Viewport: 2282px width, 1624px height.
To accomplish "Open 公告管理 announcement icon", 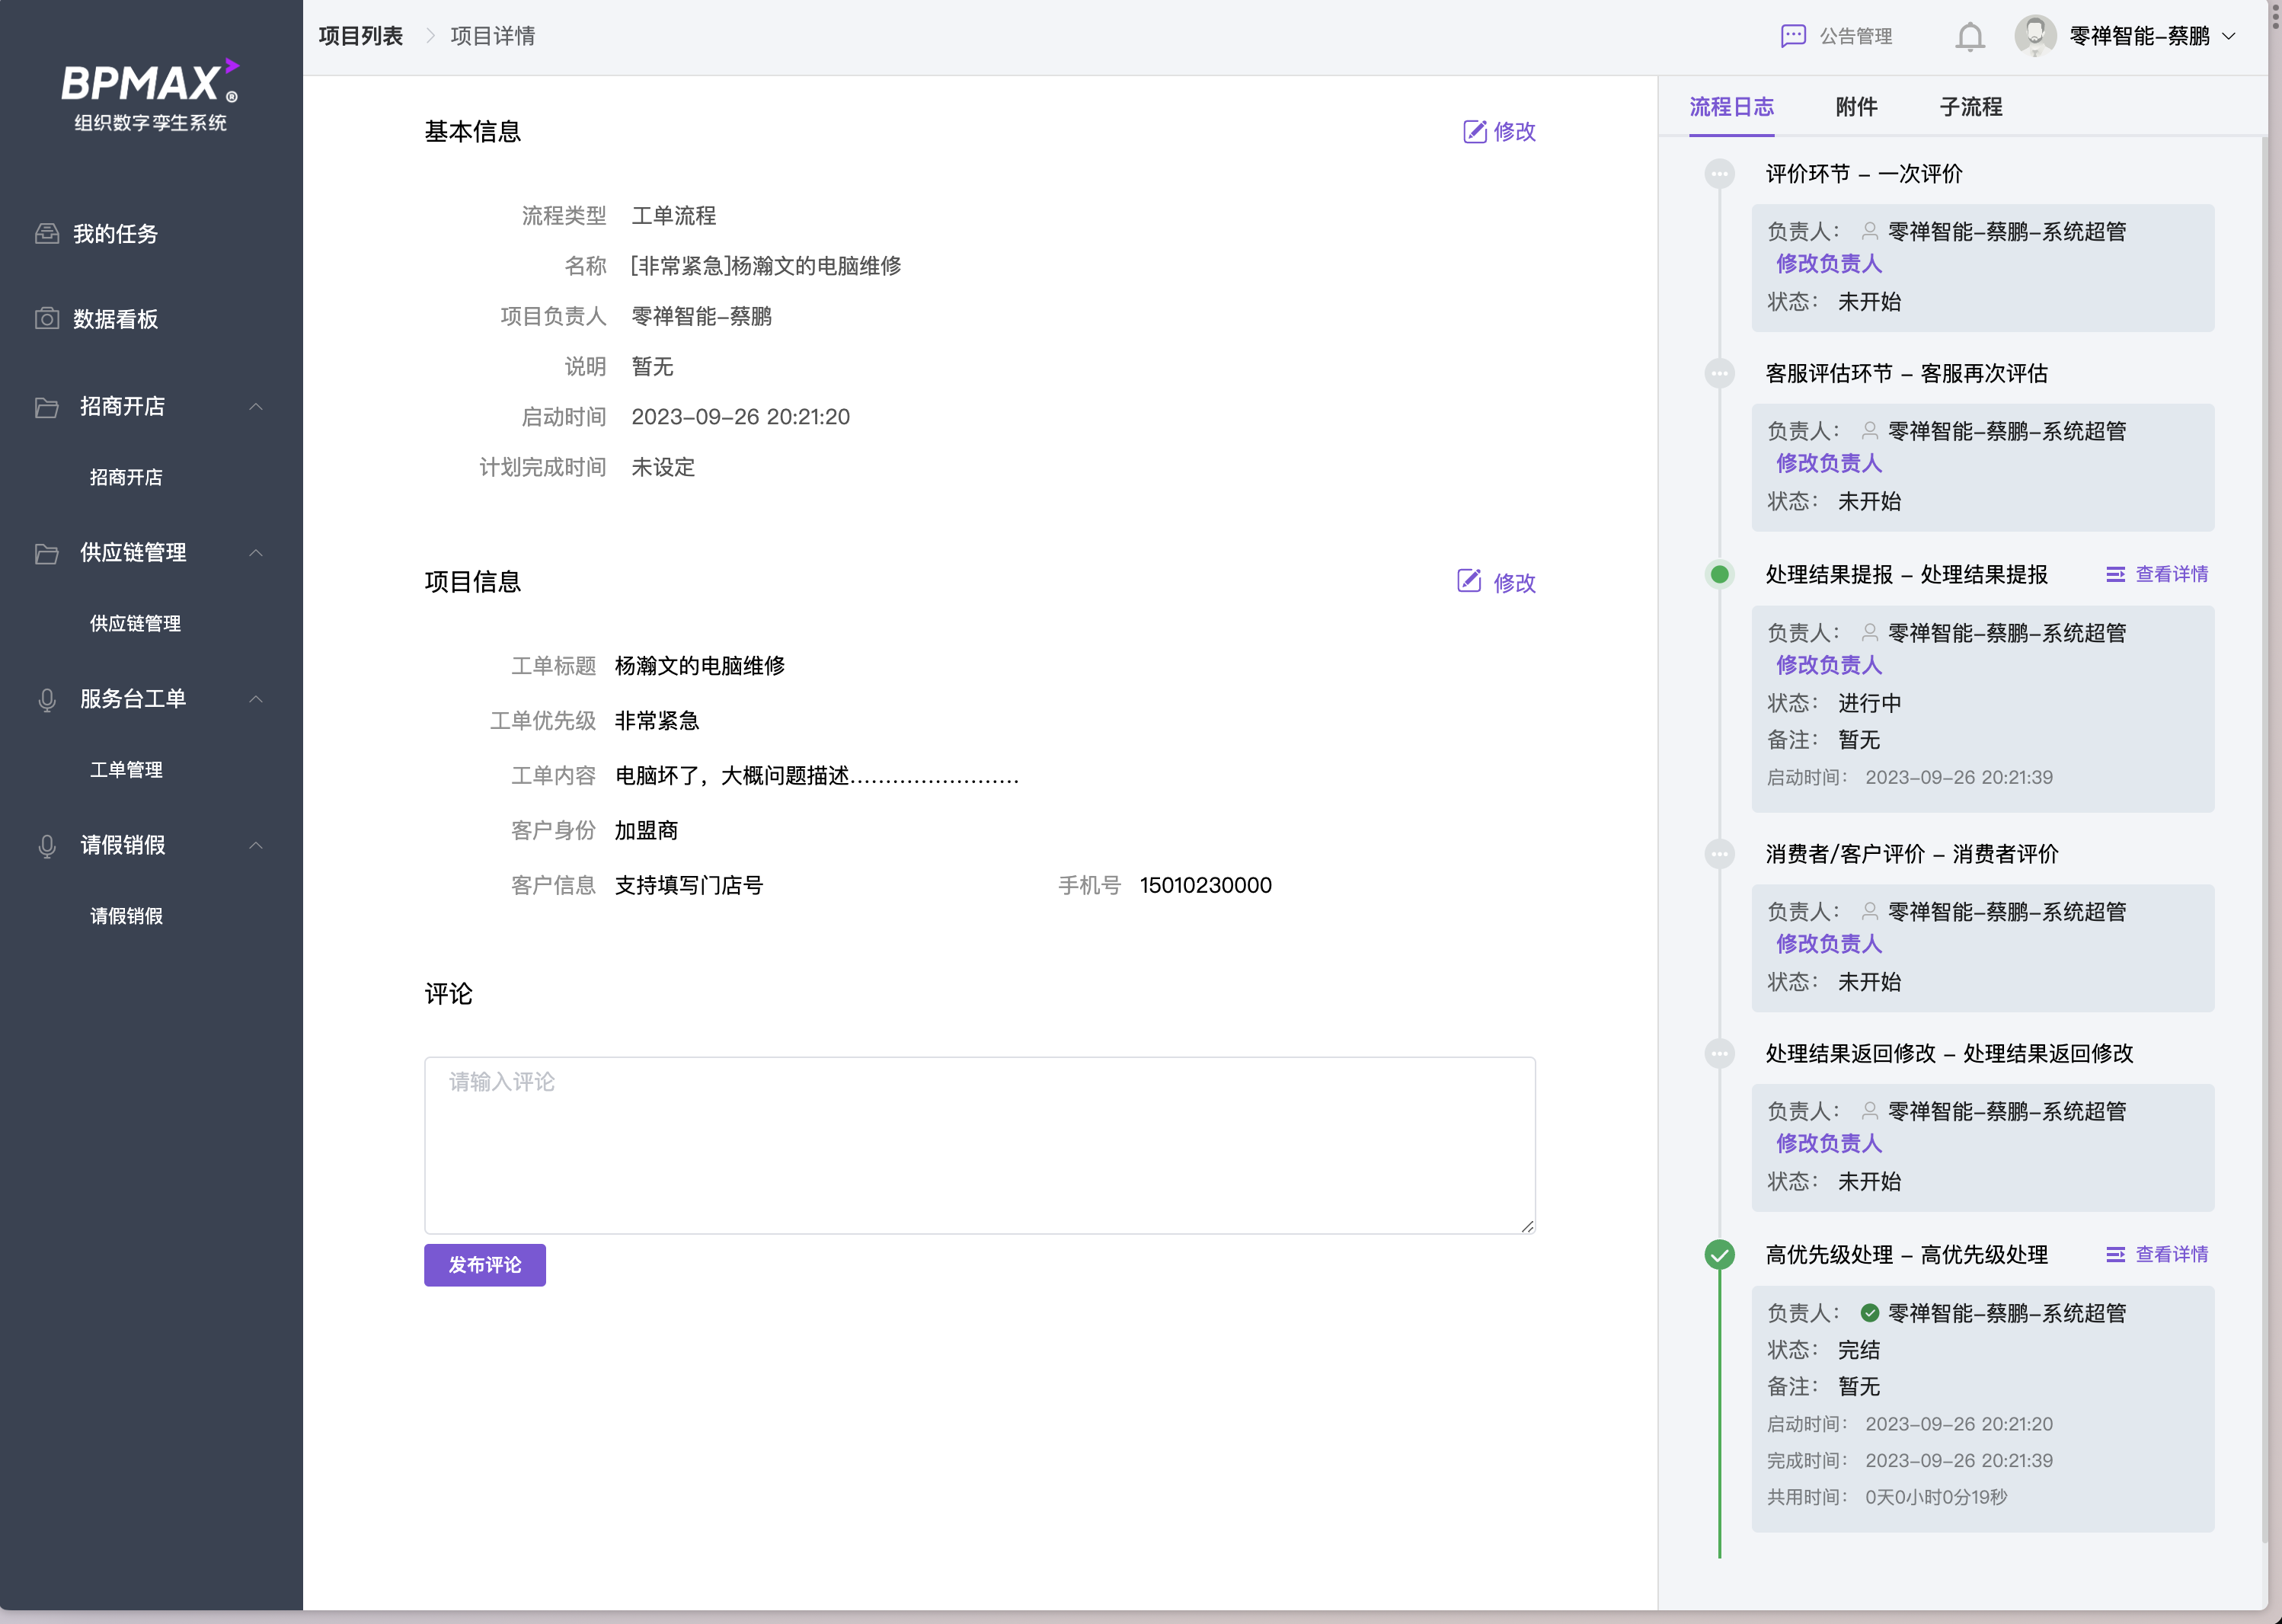I will (x=1792, y=37).
